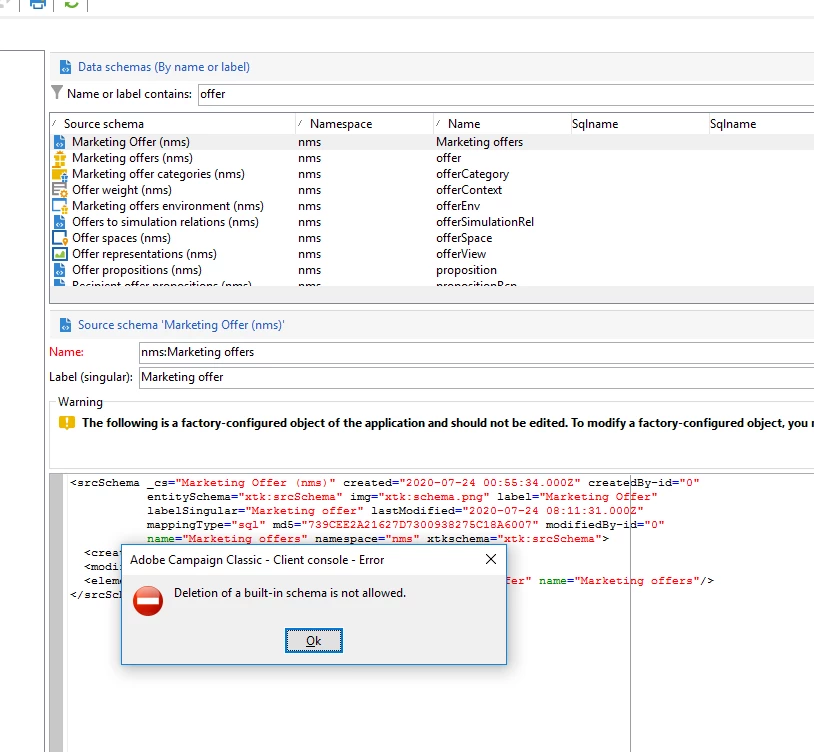Click the offerSimulationRel name cell
The width and height of the screenshot is (814, 752).
pyautogui.click(x=485, y=222)
